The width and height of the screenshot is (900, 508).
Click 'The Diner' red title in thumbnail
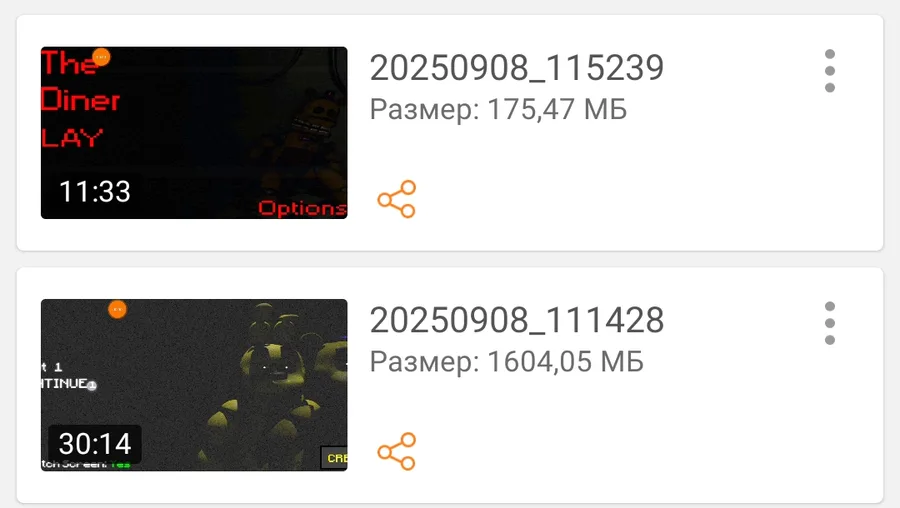(x=80, y=81)
